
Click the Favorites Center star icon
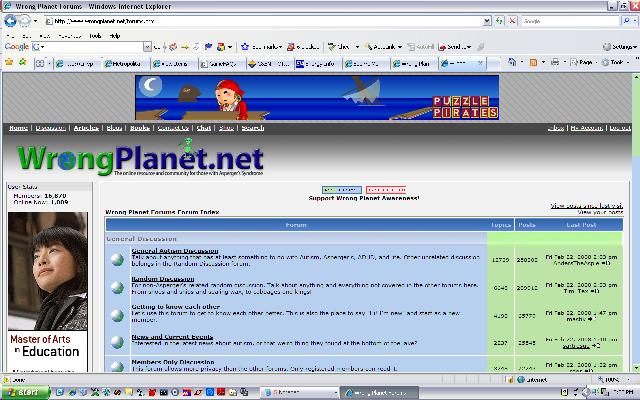(9, 63)
